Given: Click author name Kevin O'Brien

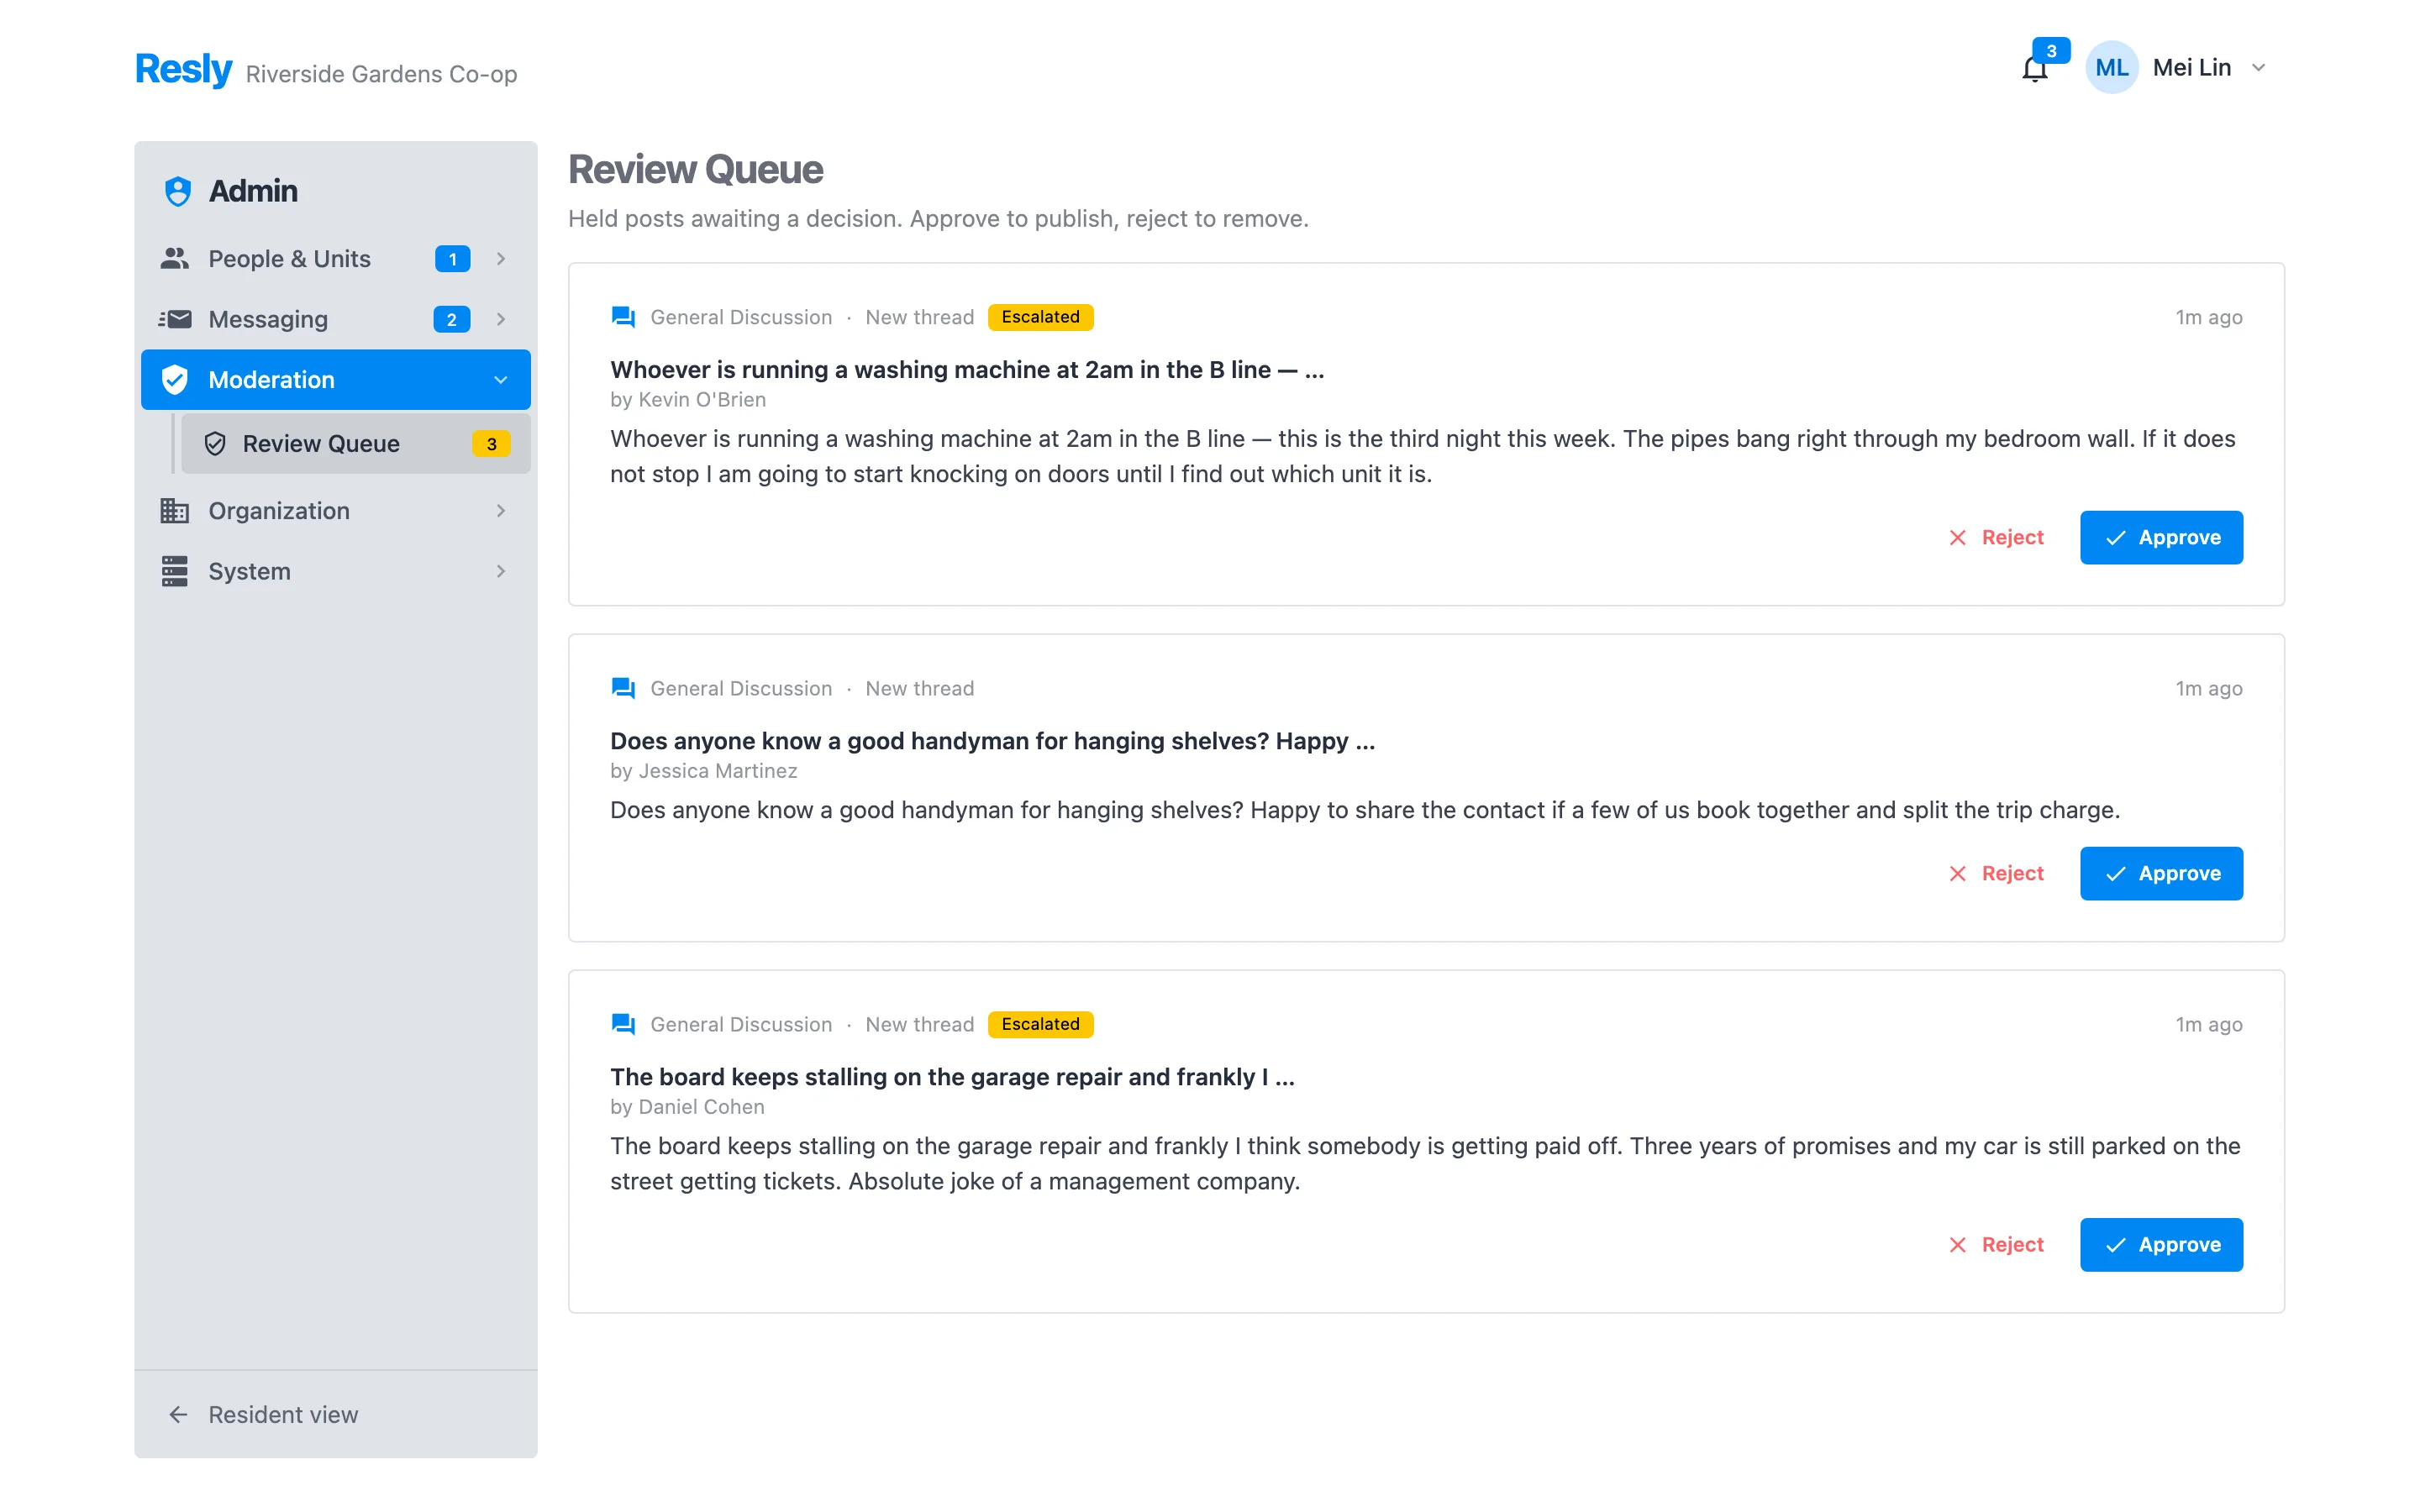Looking at the screenshot, I should pos(702,400).
